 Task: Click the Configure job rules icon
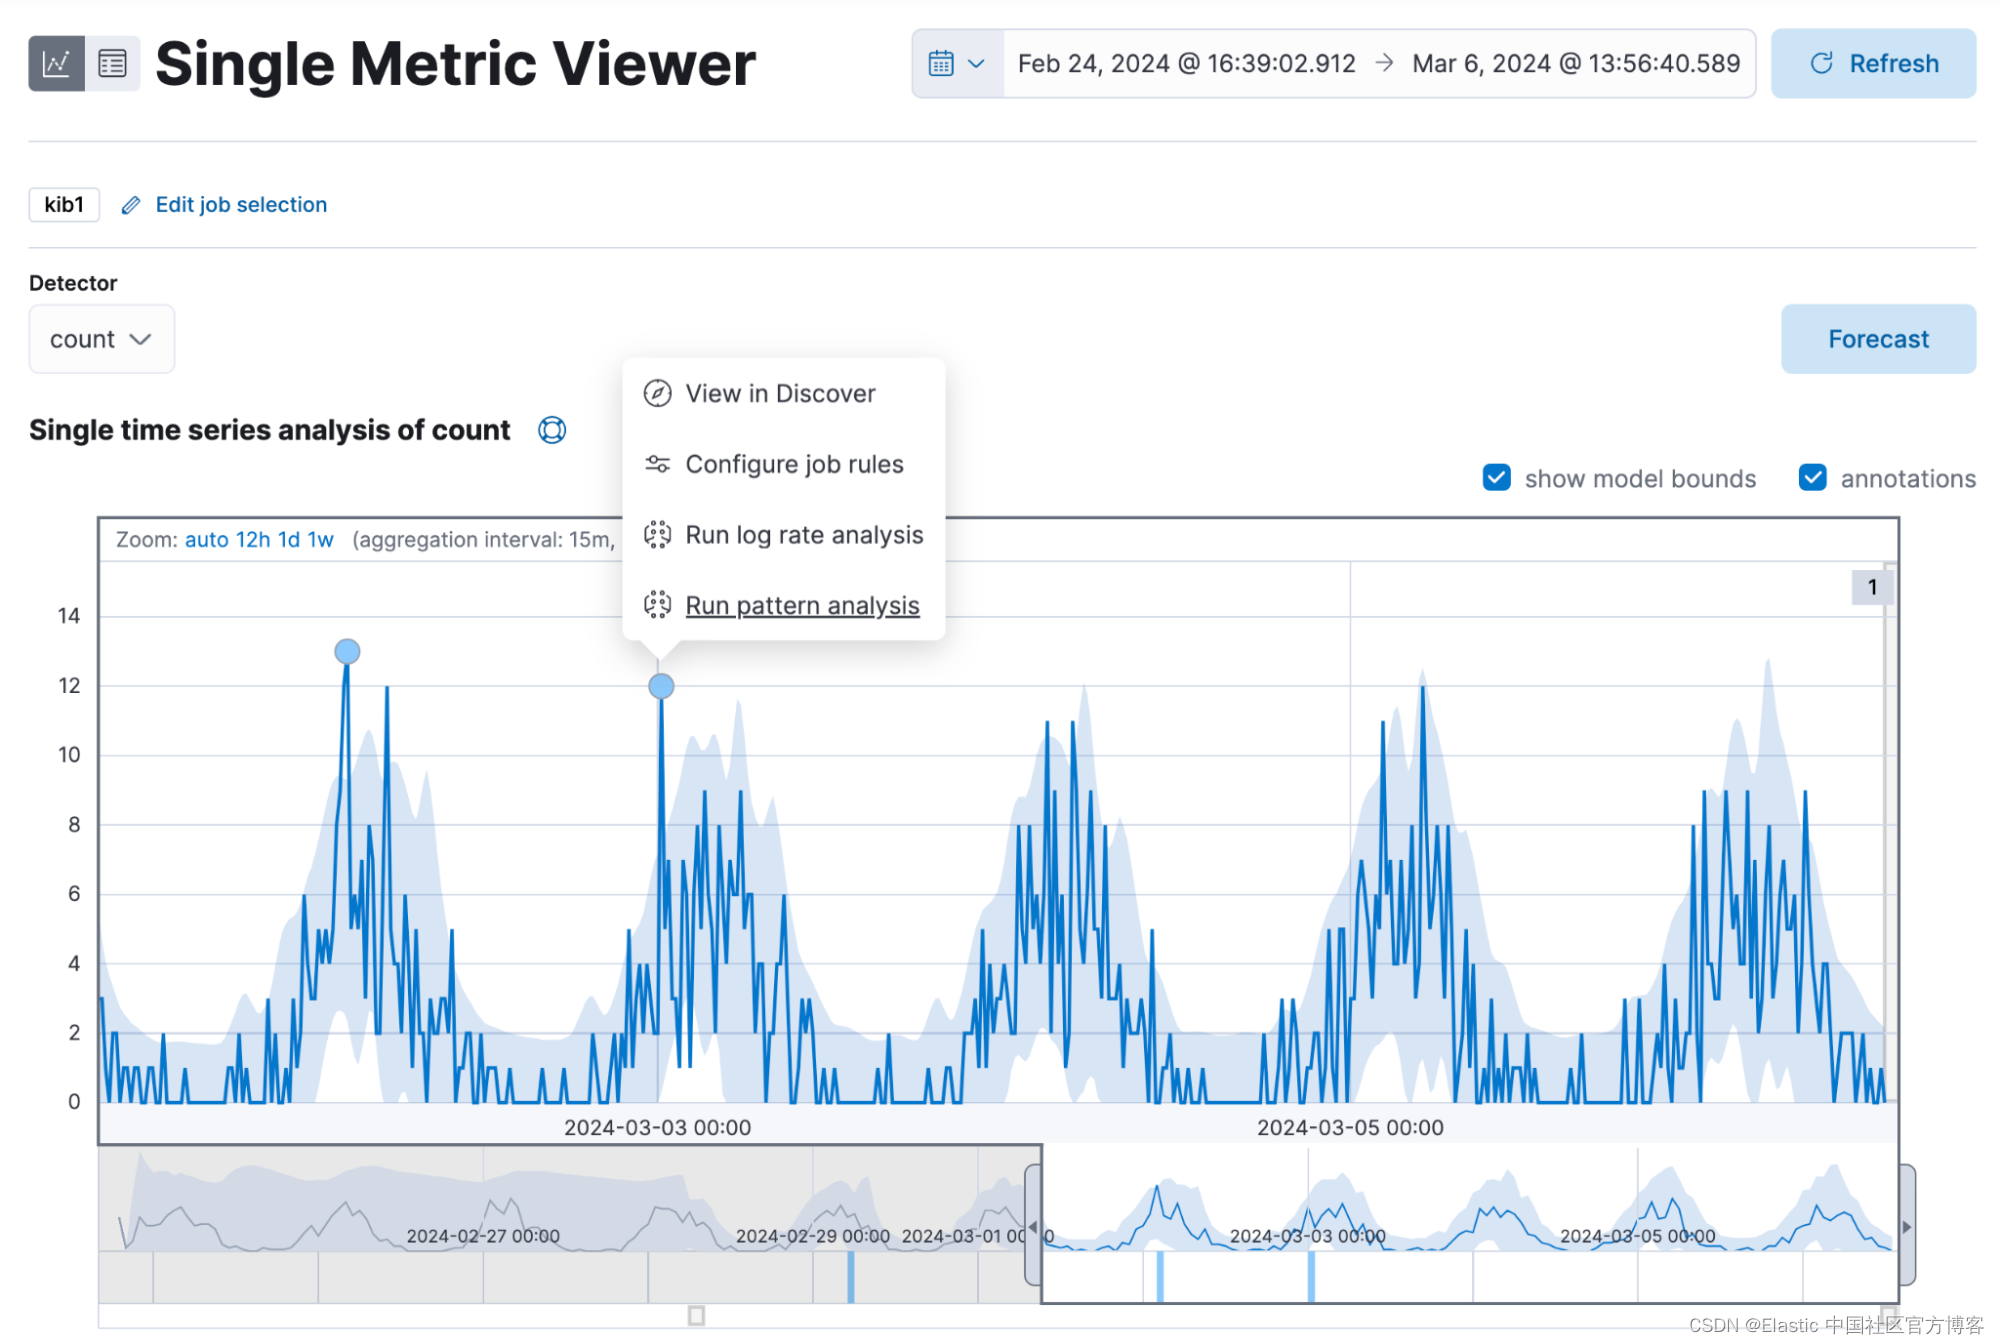coord(655,464)
